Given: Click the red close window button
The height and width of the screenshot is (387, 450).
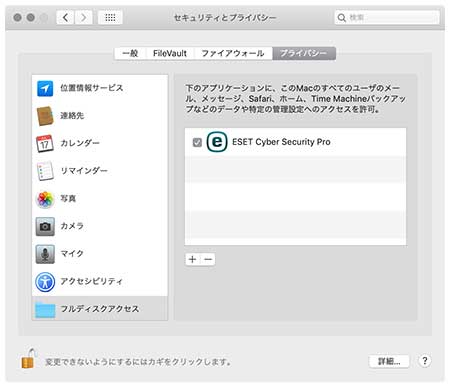Looking at the screenshot, I should click(17, 17).
